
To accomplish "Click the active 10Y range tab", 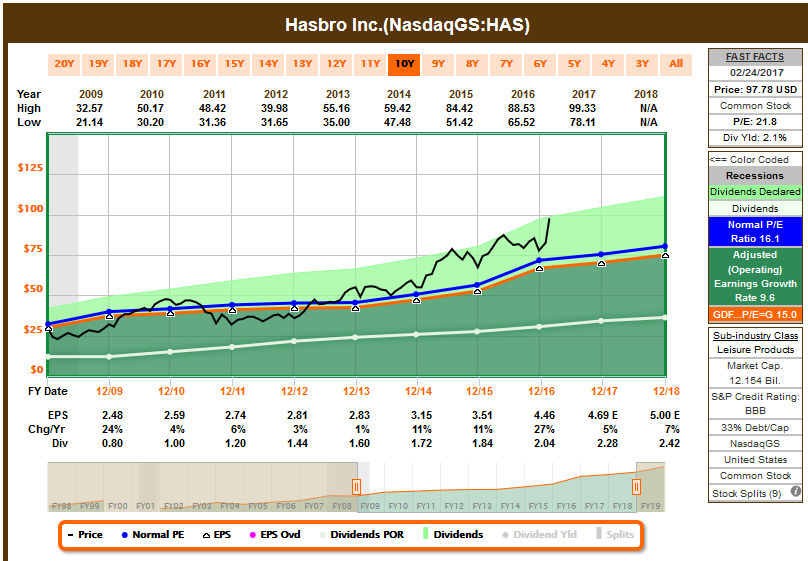I will pos(405,64).
